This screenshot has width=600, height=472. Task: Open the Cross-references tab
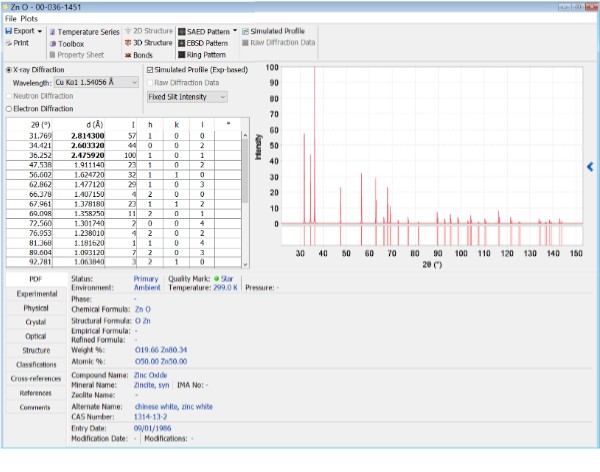click(35, 379)
